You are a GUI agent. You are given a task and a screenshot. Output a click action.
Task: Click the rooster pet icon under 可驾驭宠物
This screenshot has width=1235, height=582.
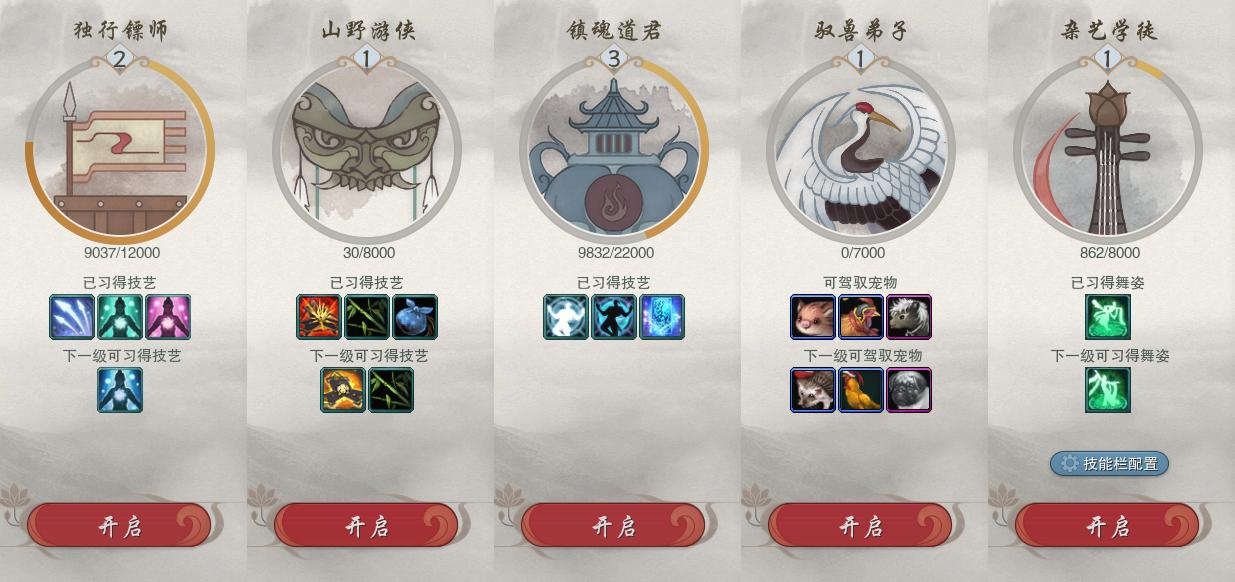tap(861, 317)
